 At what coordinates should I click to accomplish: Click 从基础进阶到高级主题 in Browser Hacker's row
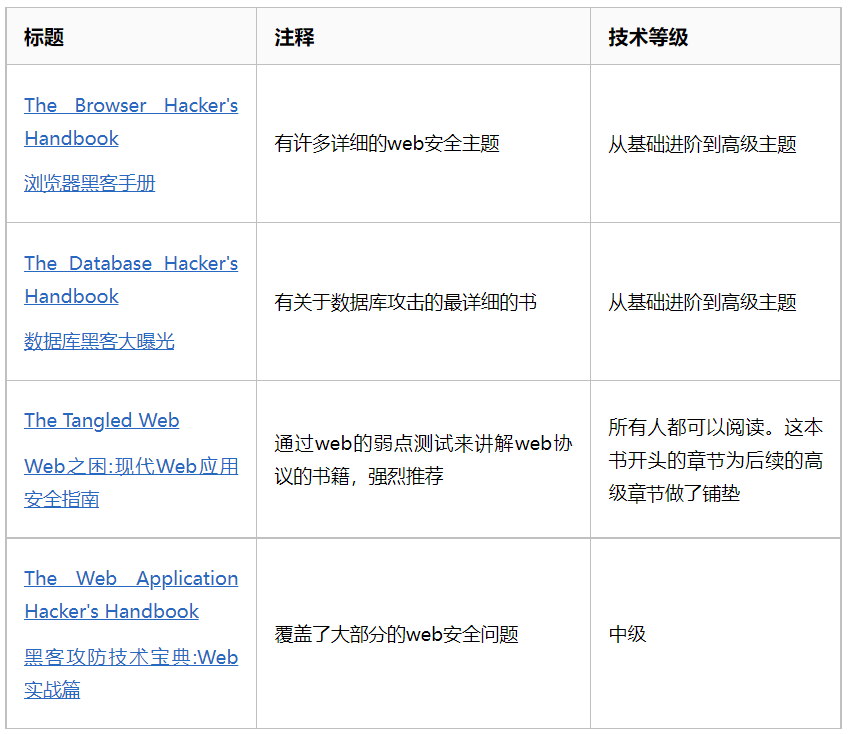(702, 144)
